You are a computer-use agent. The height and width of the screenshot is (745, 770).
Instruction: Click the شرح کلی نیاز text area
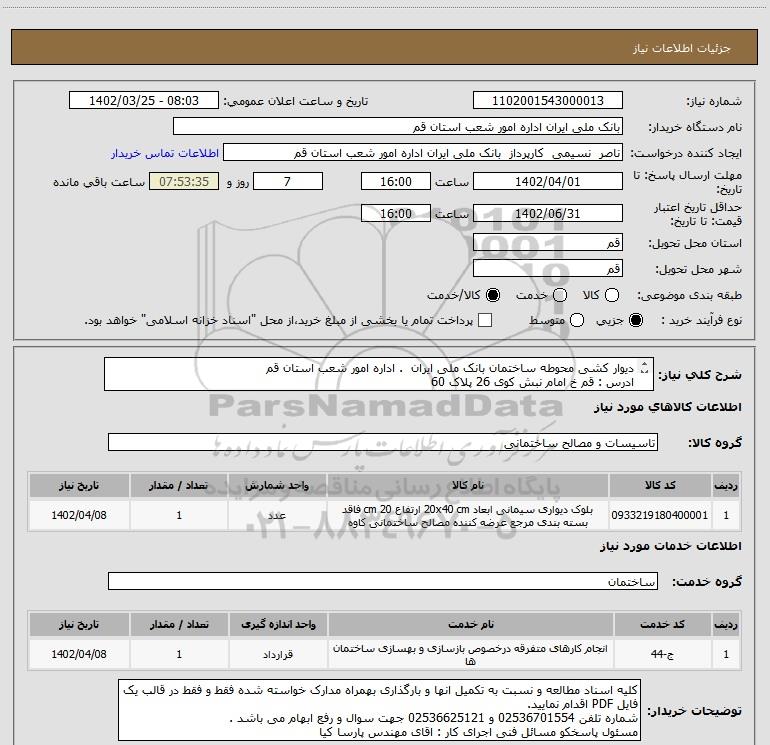click(x=379, y=375)
